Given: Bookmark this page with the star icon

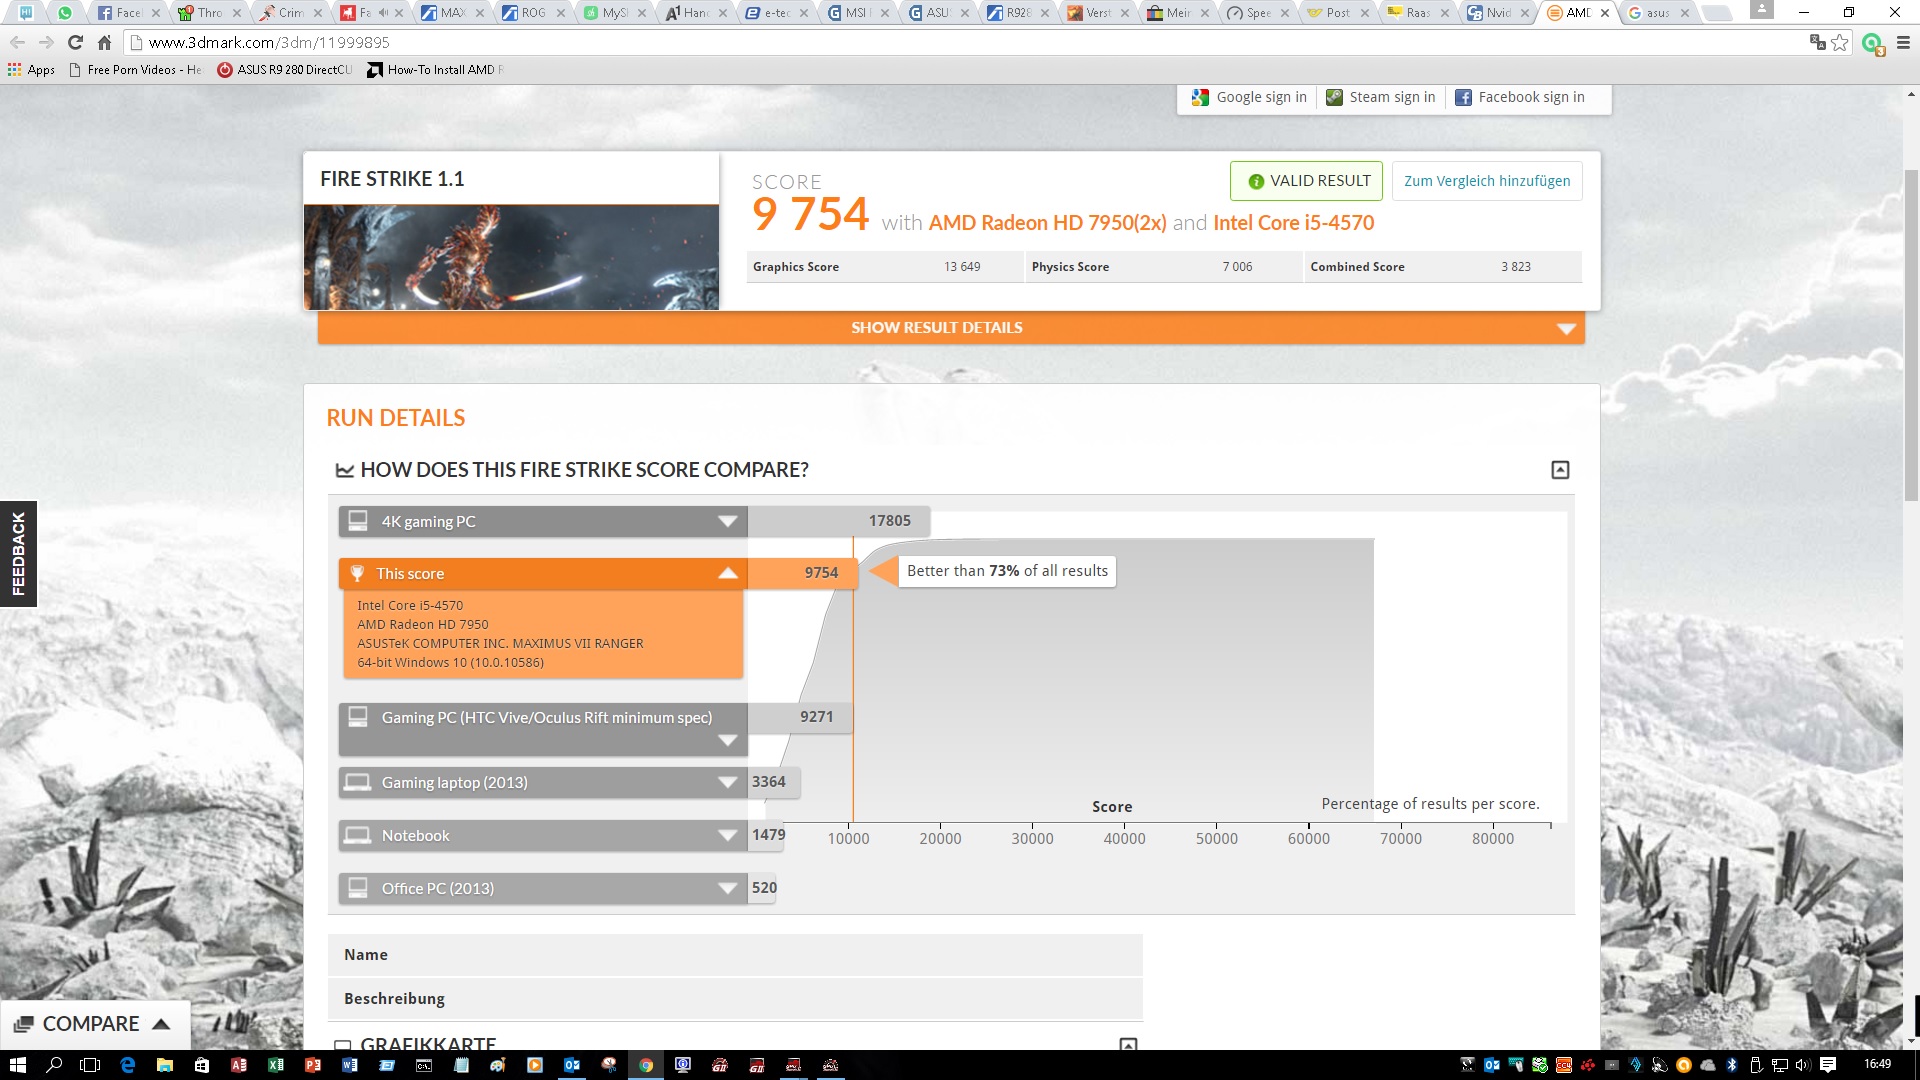Looking at the screenshot, I should [x=1839, y=42].
